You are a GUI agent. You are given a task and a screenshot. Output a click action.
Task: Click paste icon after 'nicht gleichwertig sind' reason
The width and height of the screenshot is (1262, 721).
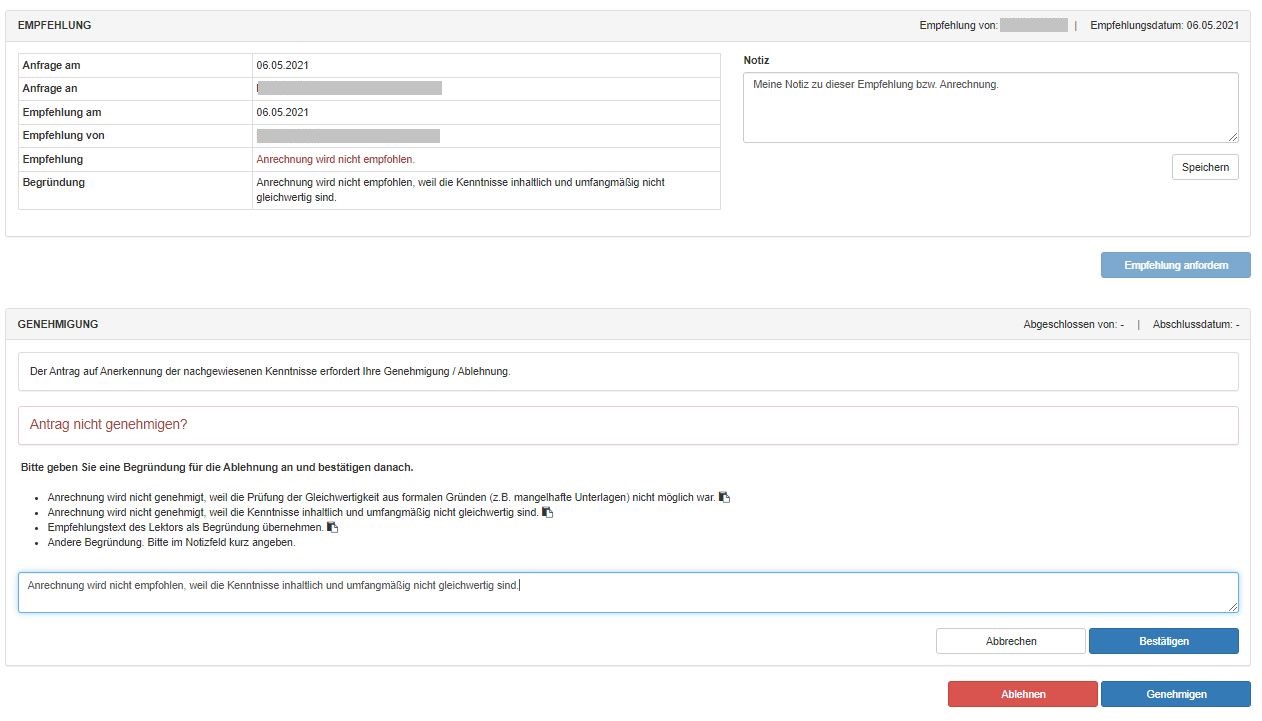click(x=547, y=512)
